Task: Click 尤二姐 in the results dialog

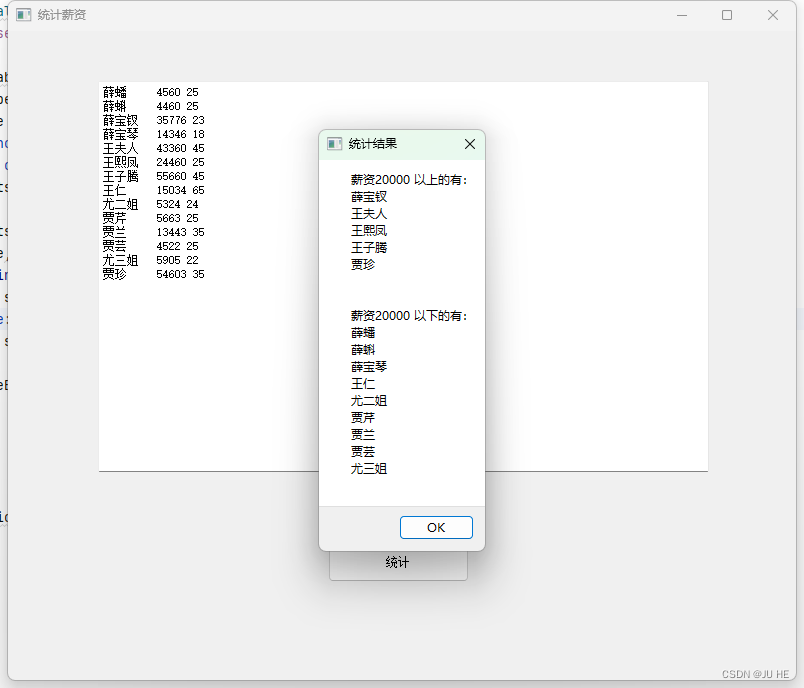Action: point(369,400)
